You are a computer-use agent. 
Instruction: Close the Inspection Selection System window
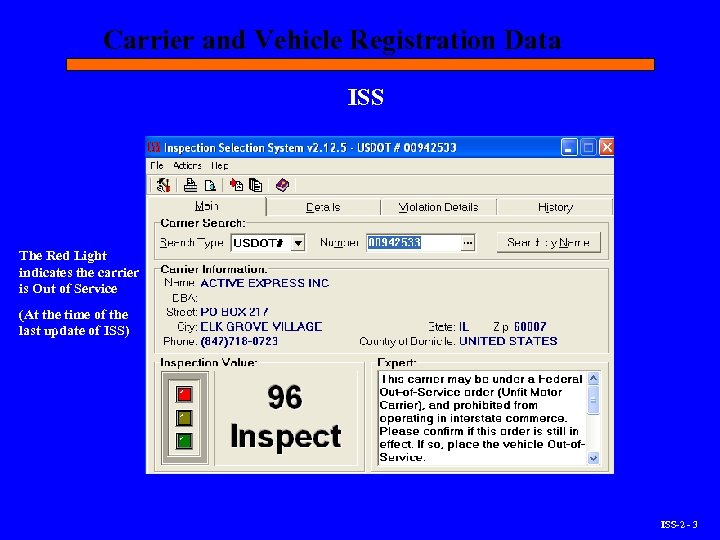click(x=607, y=147)
